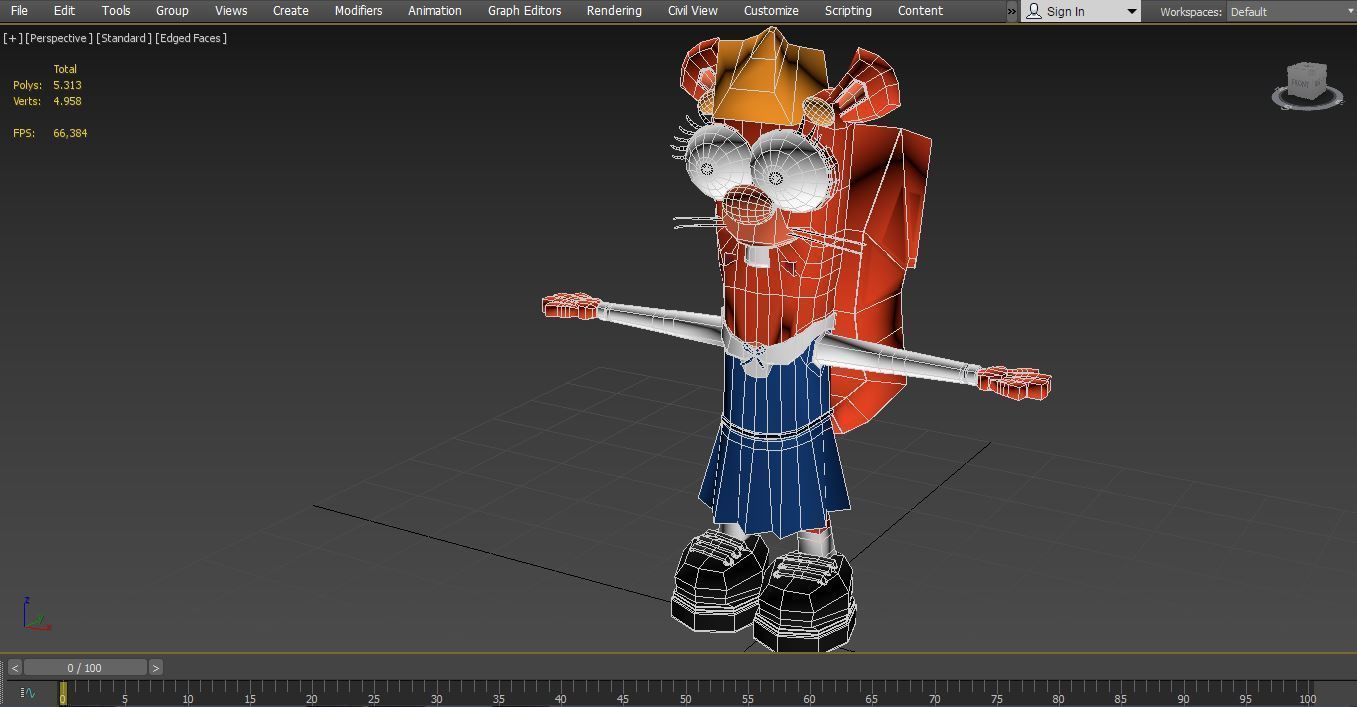Open the Scripting menu
Screen dimensions: 1357x707
848,11
